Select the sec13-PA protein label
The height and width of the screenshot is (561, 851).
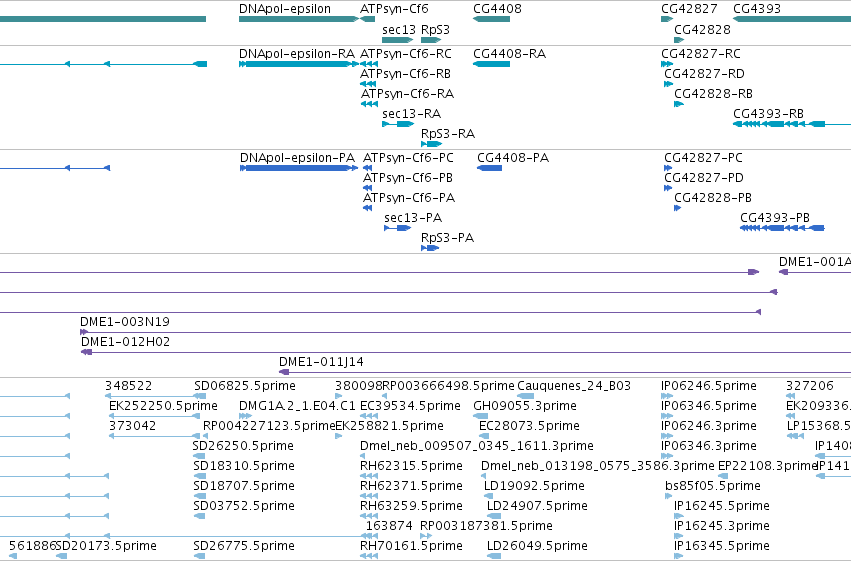pos(413,218)
